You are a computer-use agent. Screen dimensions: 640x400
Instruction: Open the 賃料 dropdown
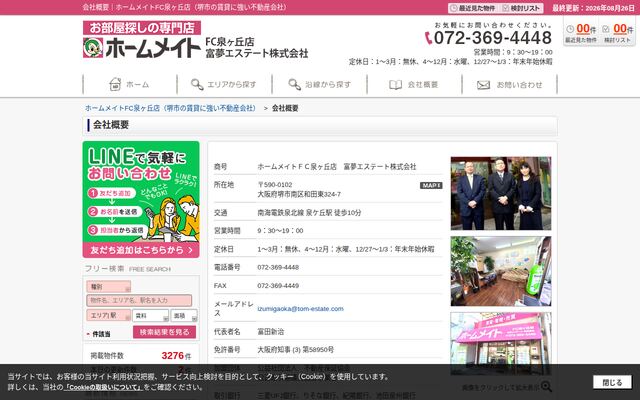(x=150, y=315)
